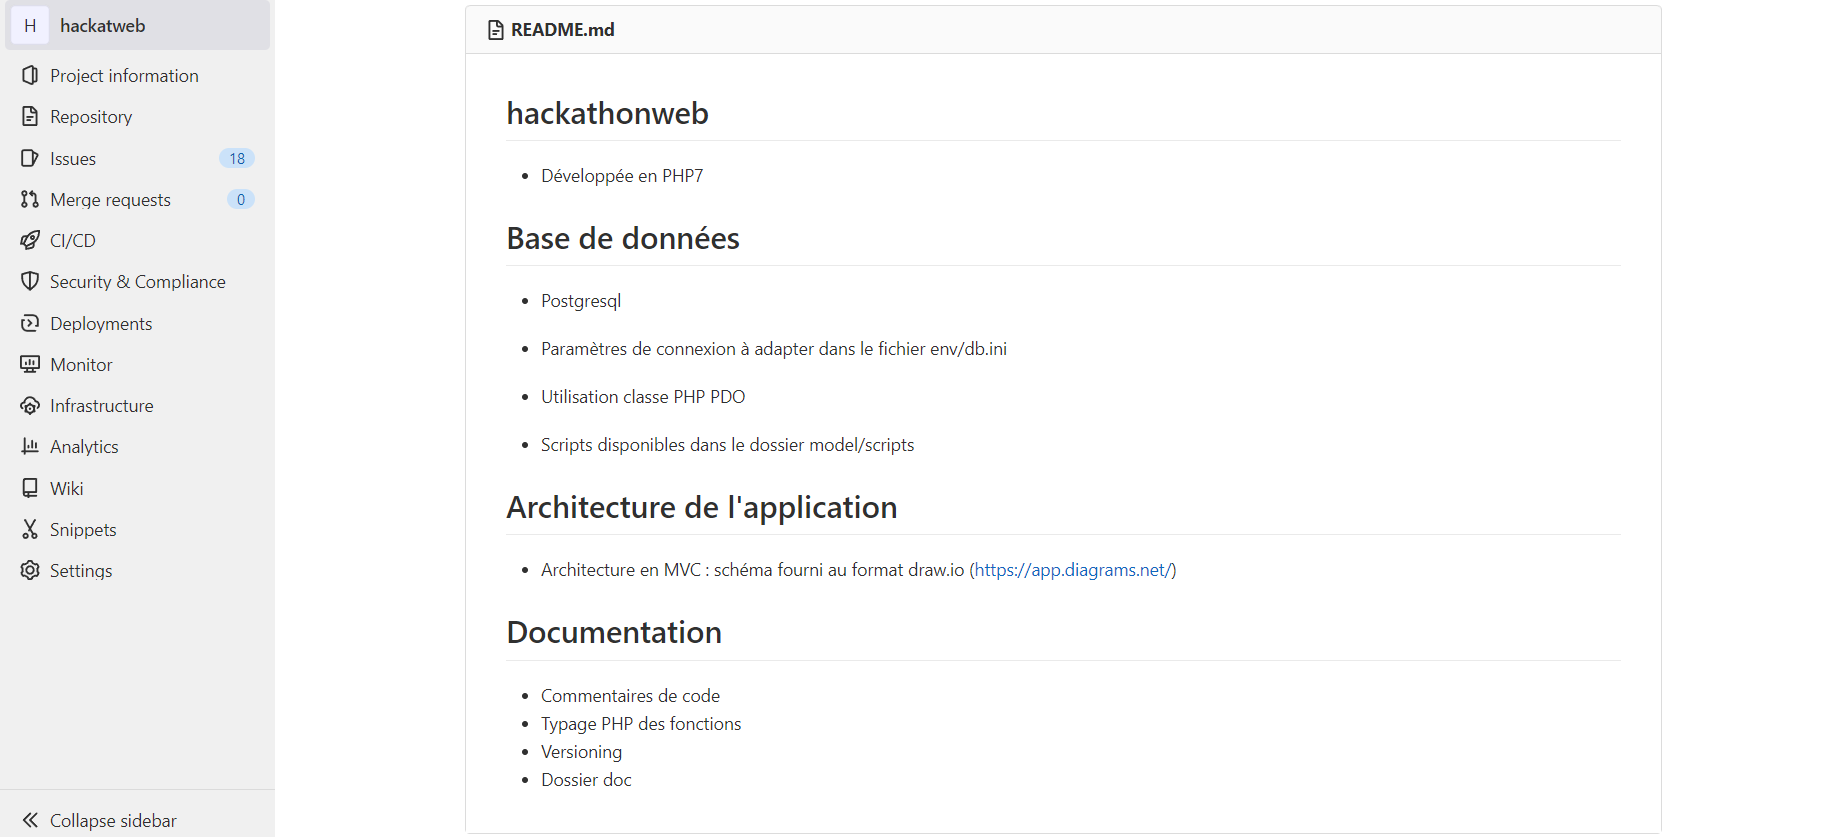1842x837 pixels.
Task: Collapse the sidebar using the chevron control
Action: (x=30, y=820)
